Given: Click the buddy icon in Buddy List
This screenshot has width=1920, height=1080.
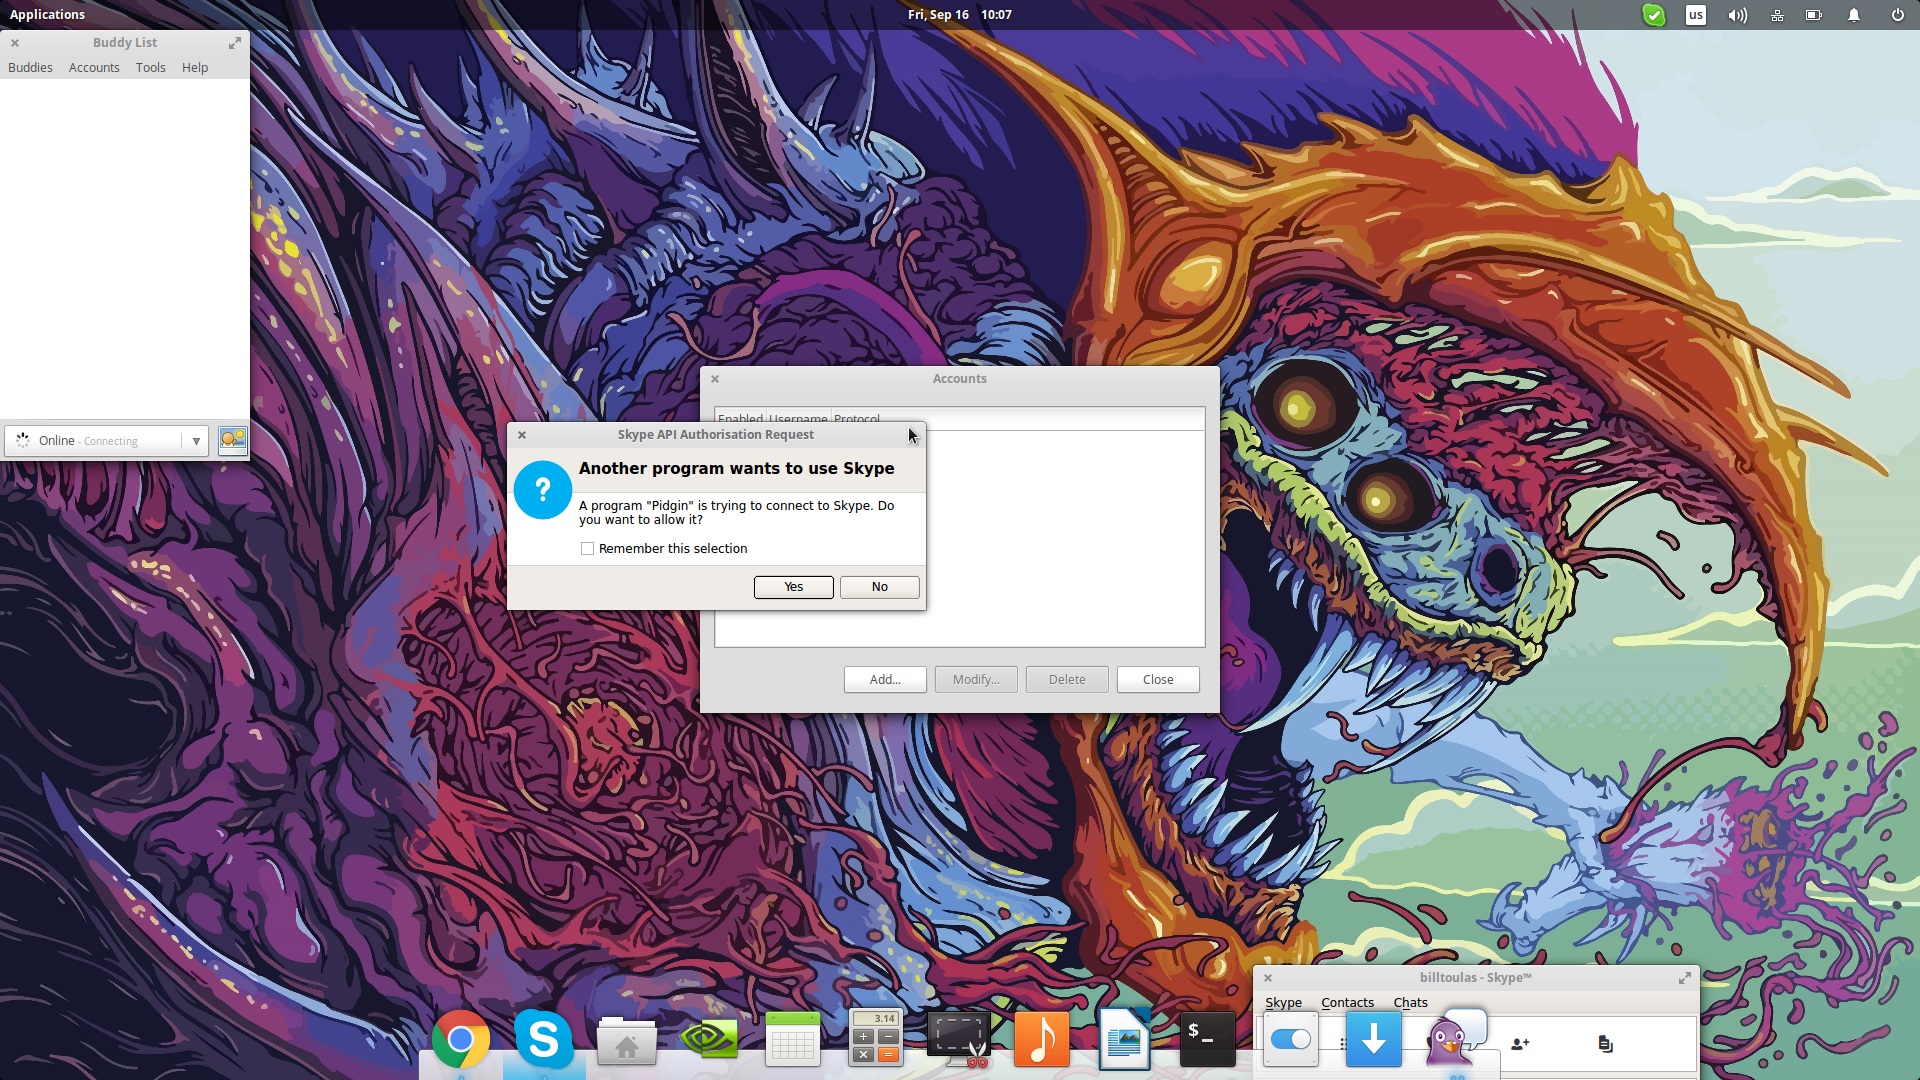Looking at the screenshot, I should tap(233, 440).
